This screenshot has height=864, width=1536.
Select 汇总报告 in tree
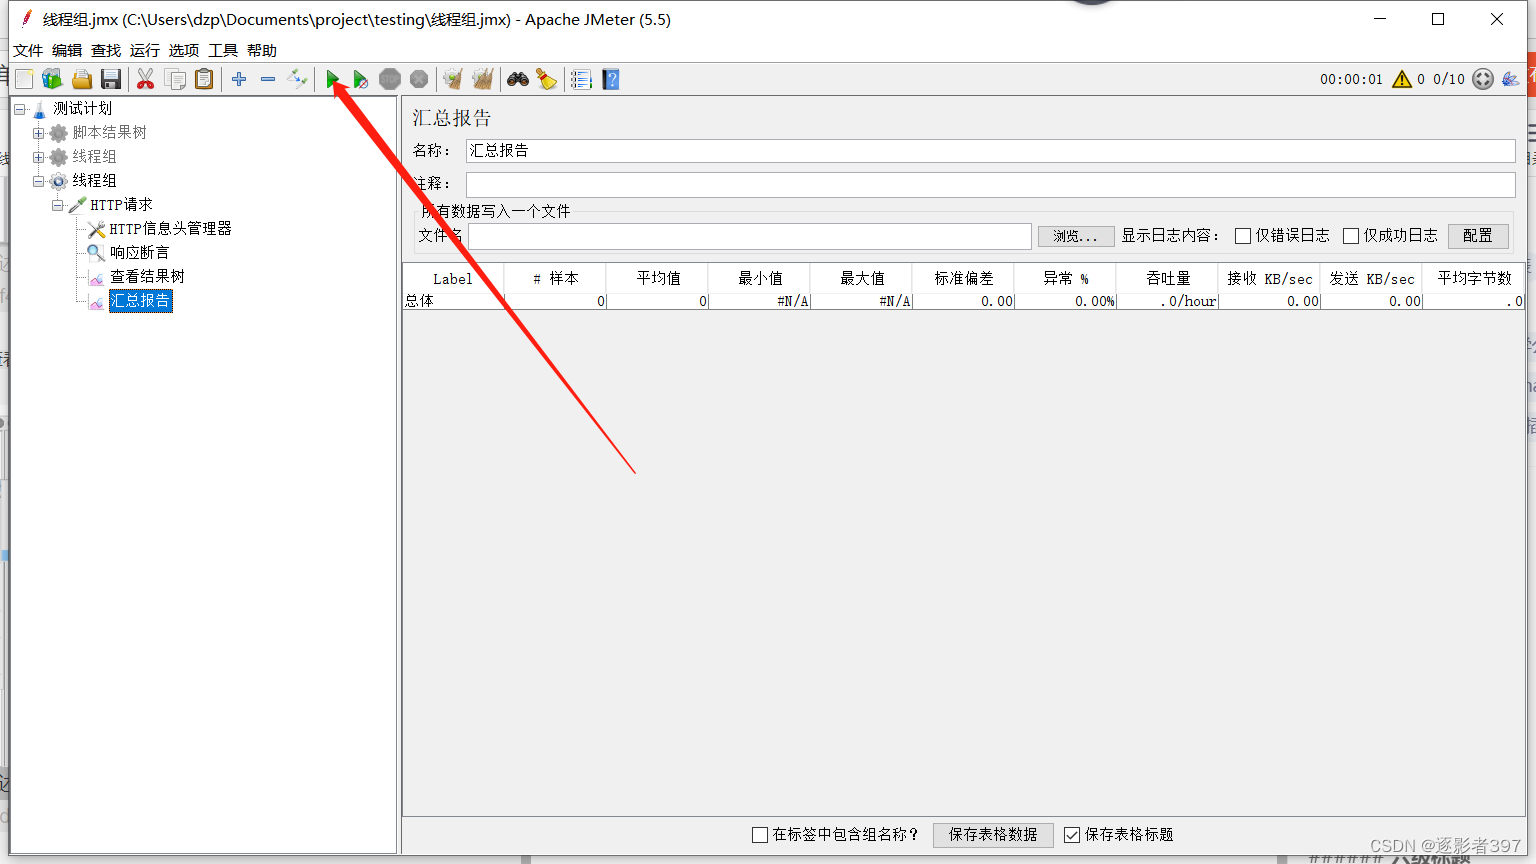point(140,301)
